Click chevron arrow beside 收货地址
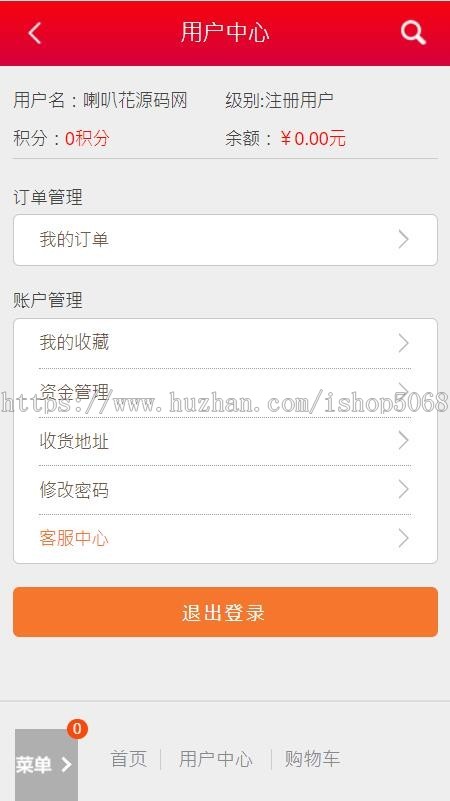This screenshot has height=801, width=450. point(404,440)
